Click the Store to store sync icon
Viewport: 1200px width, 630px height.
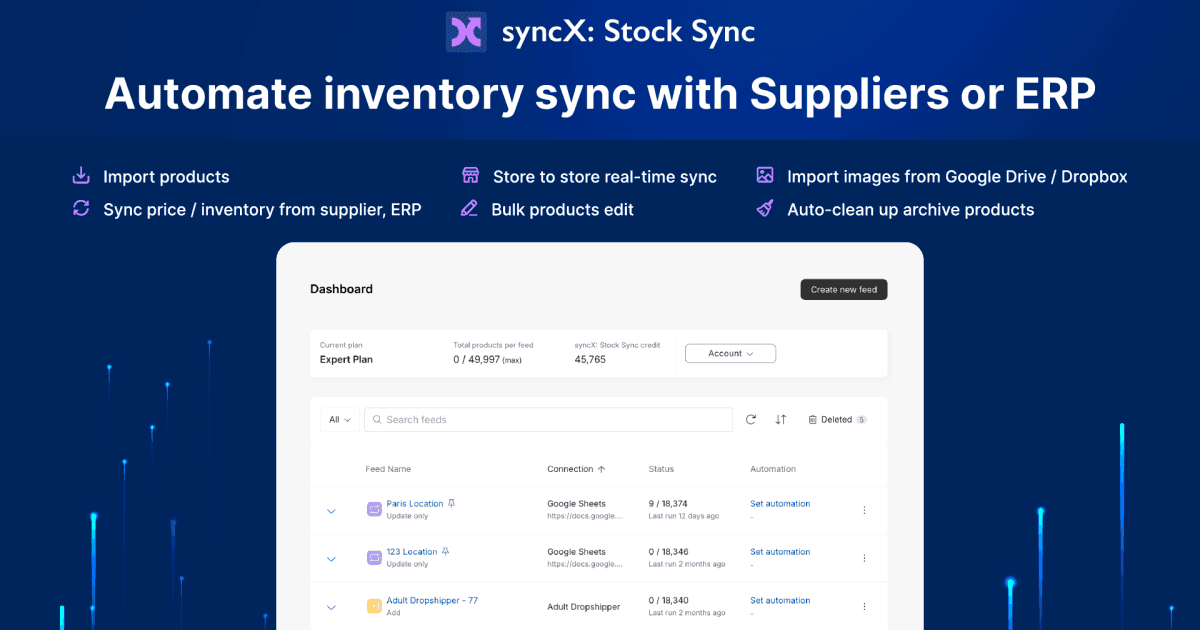(x=470, y=176)
